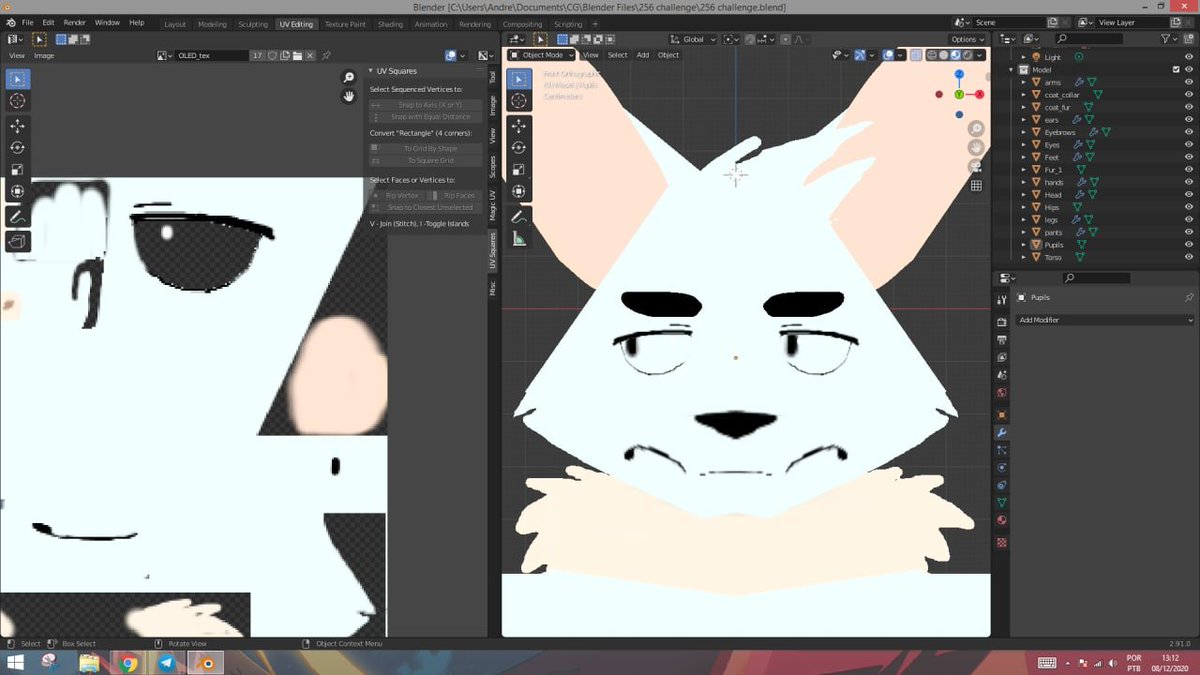Activate the Rotate tool

(x=519, y=147)
